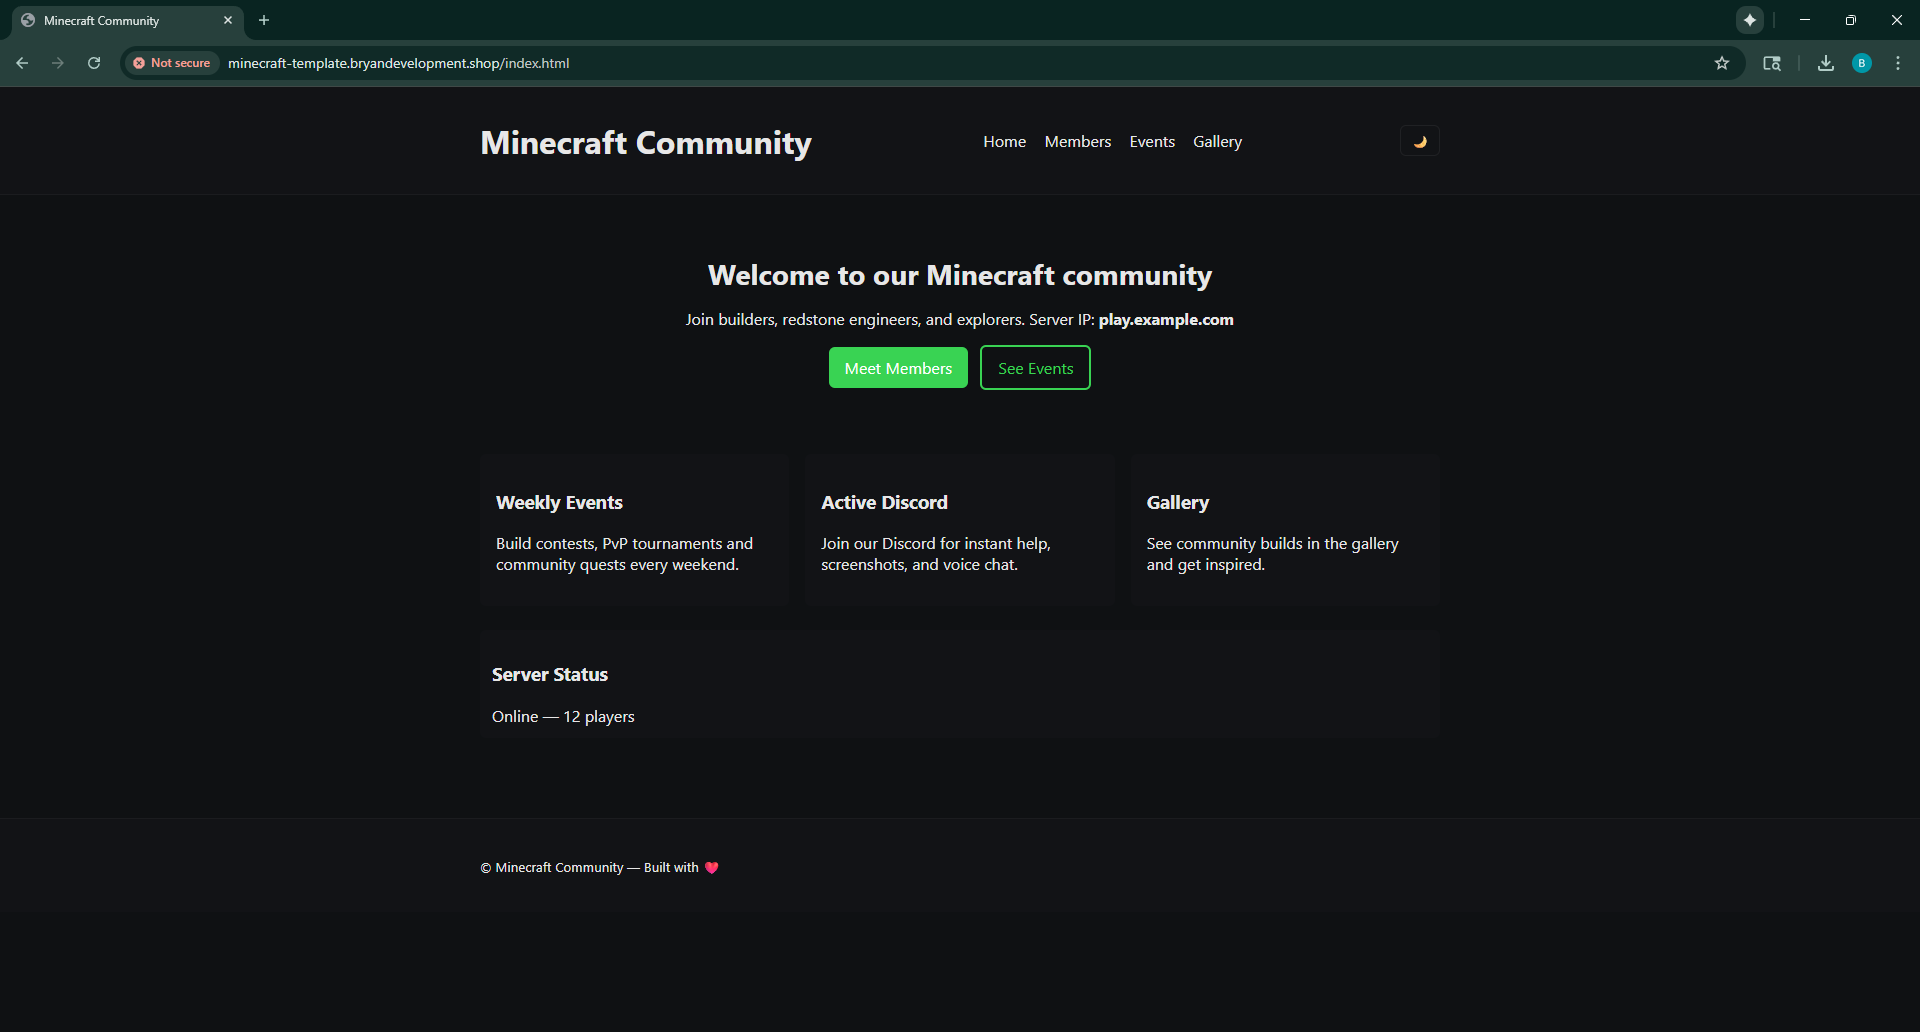Image resolution: width=1920 pixels, height=1032 pixels.
Task: Close the Minecraft Community tab
Action: pyautogui.click(x=228, y=20)
